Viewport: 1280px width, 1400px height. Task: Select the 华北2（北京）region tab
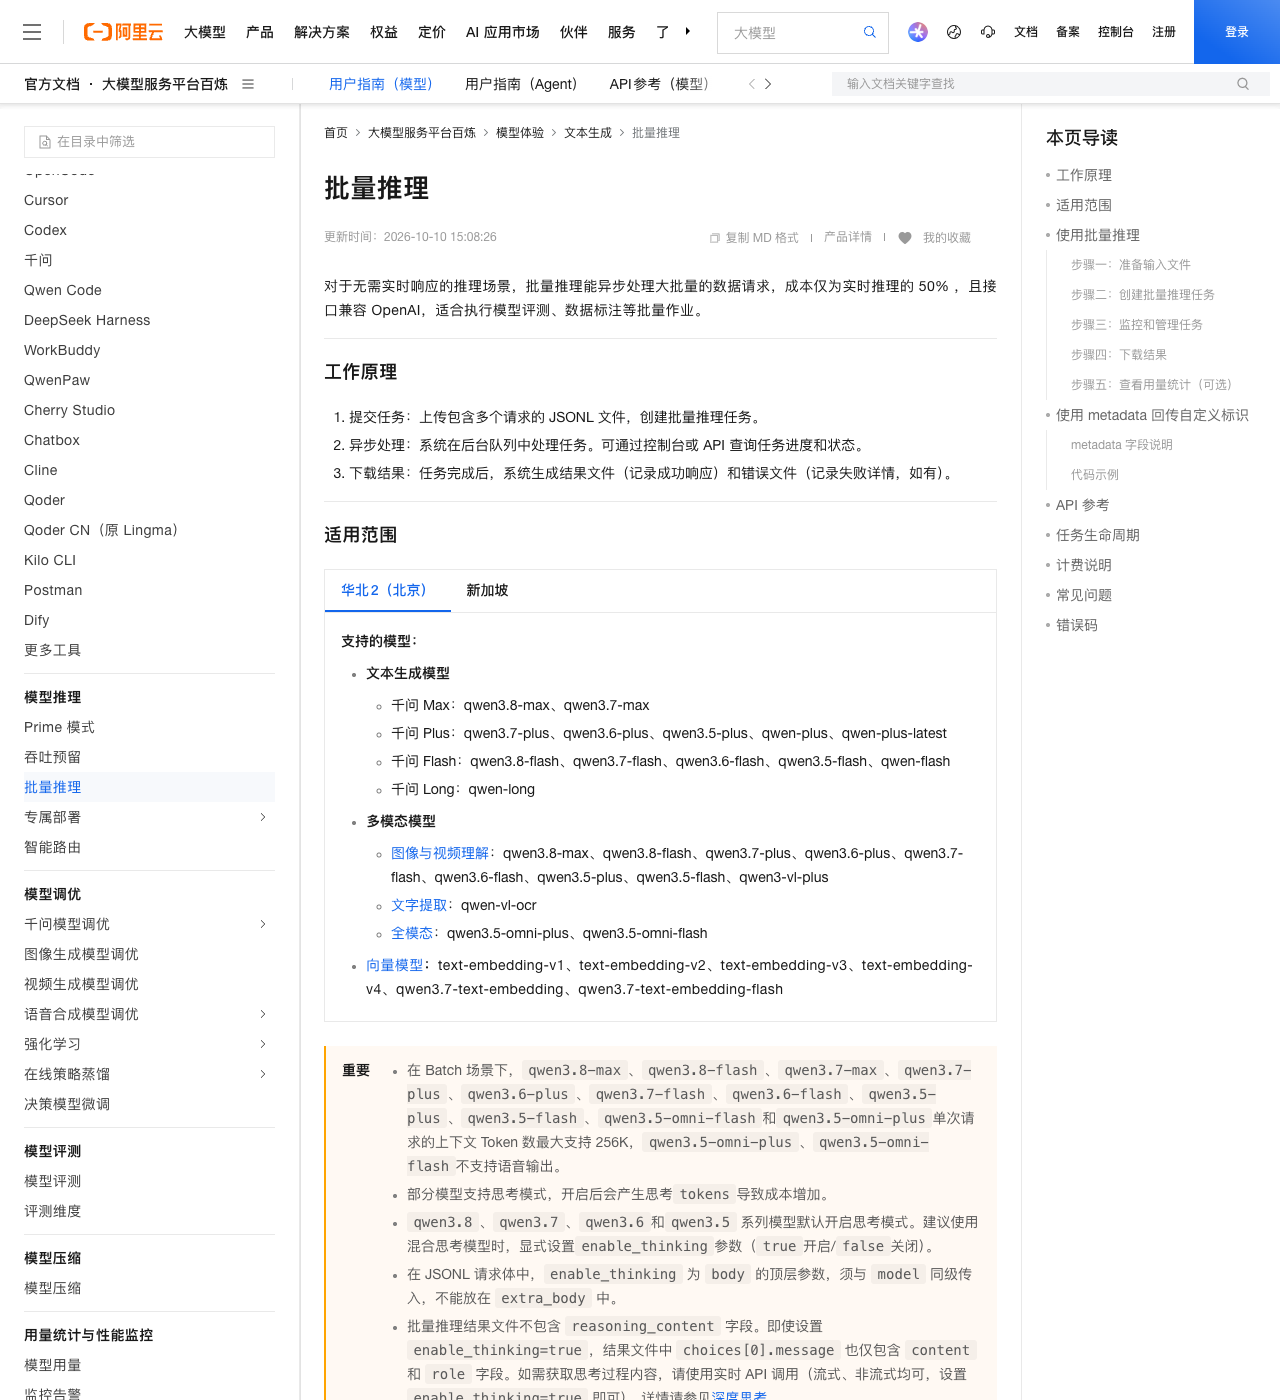(x=388, y=590)
